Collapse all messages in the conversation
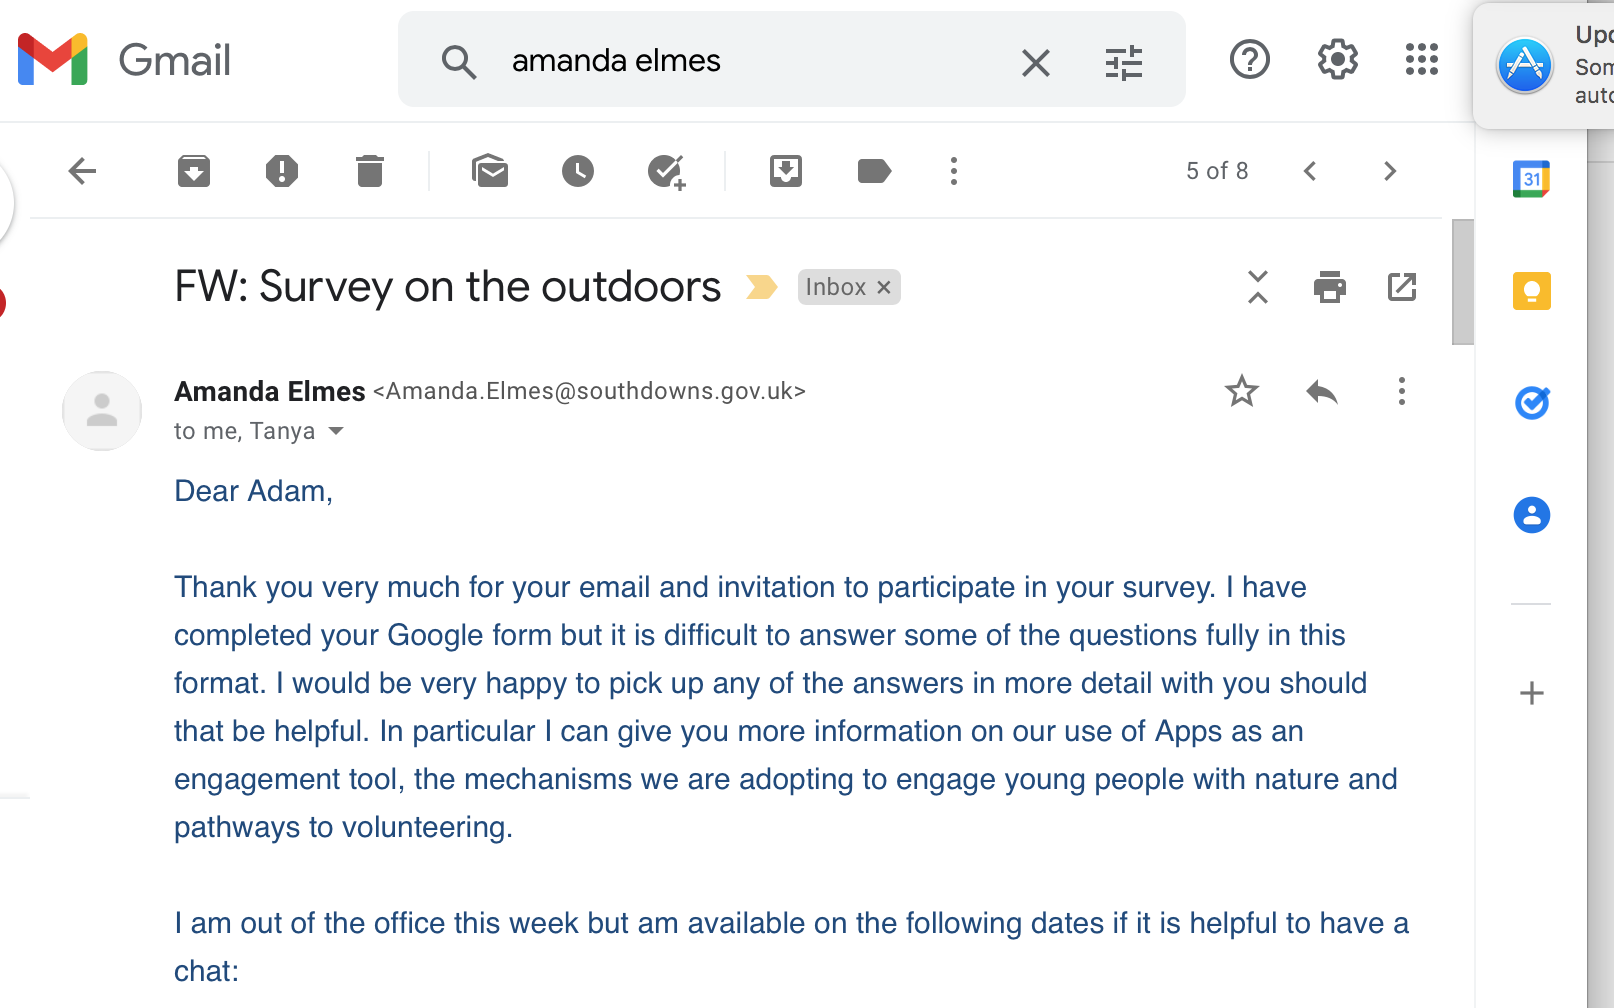Viewport: 1614px width, 1008px height. 1258,287
